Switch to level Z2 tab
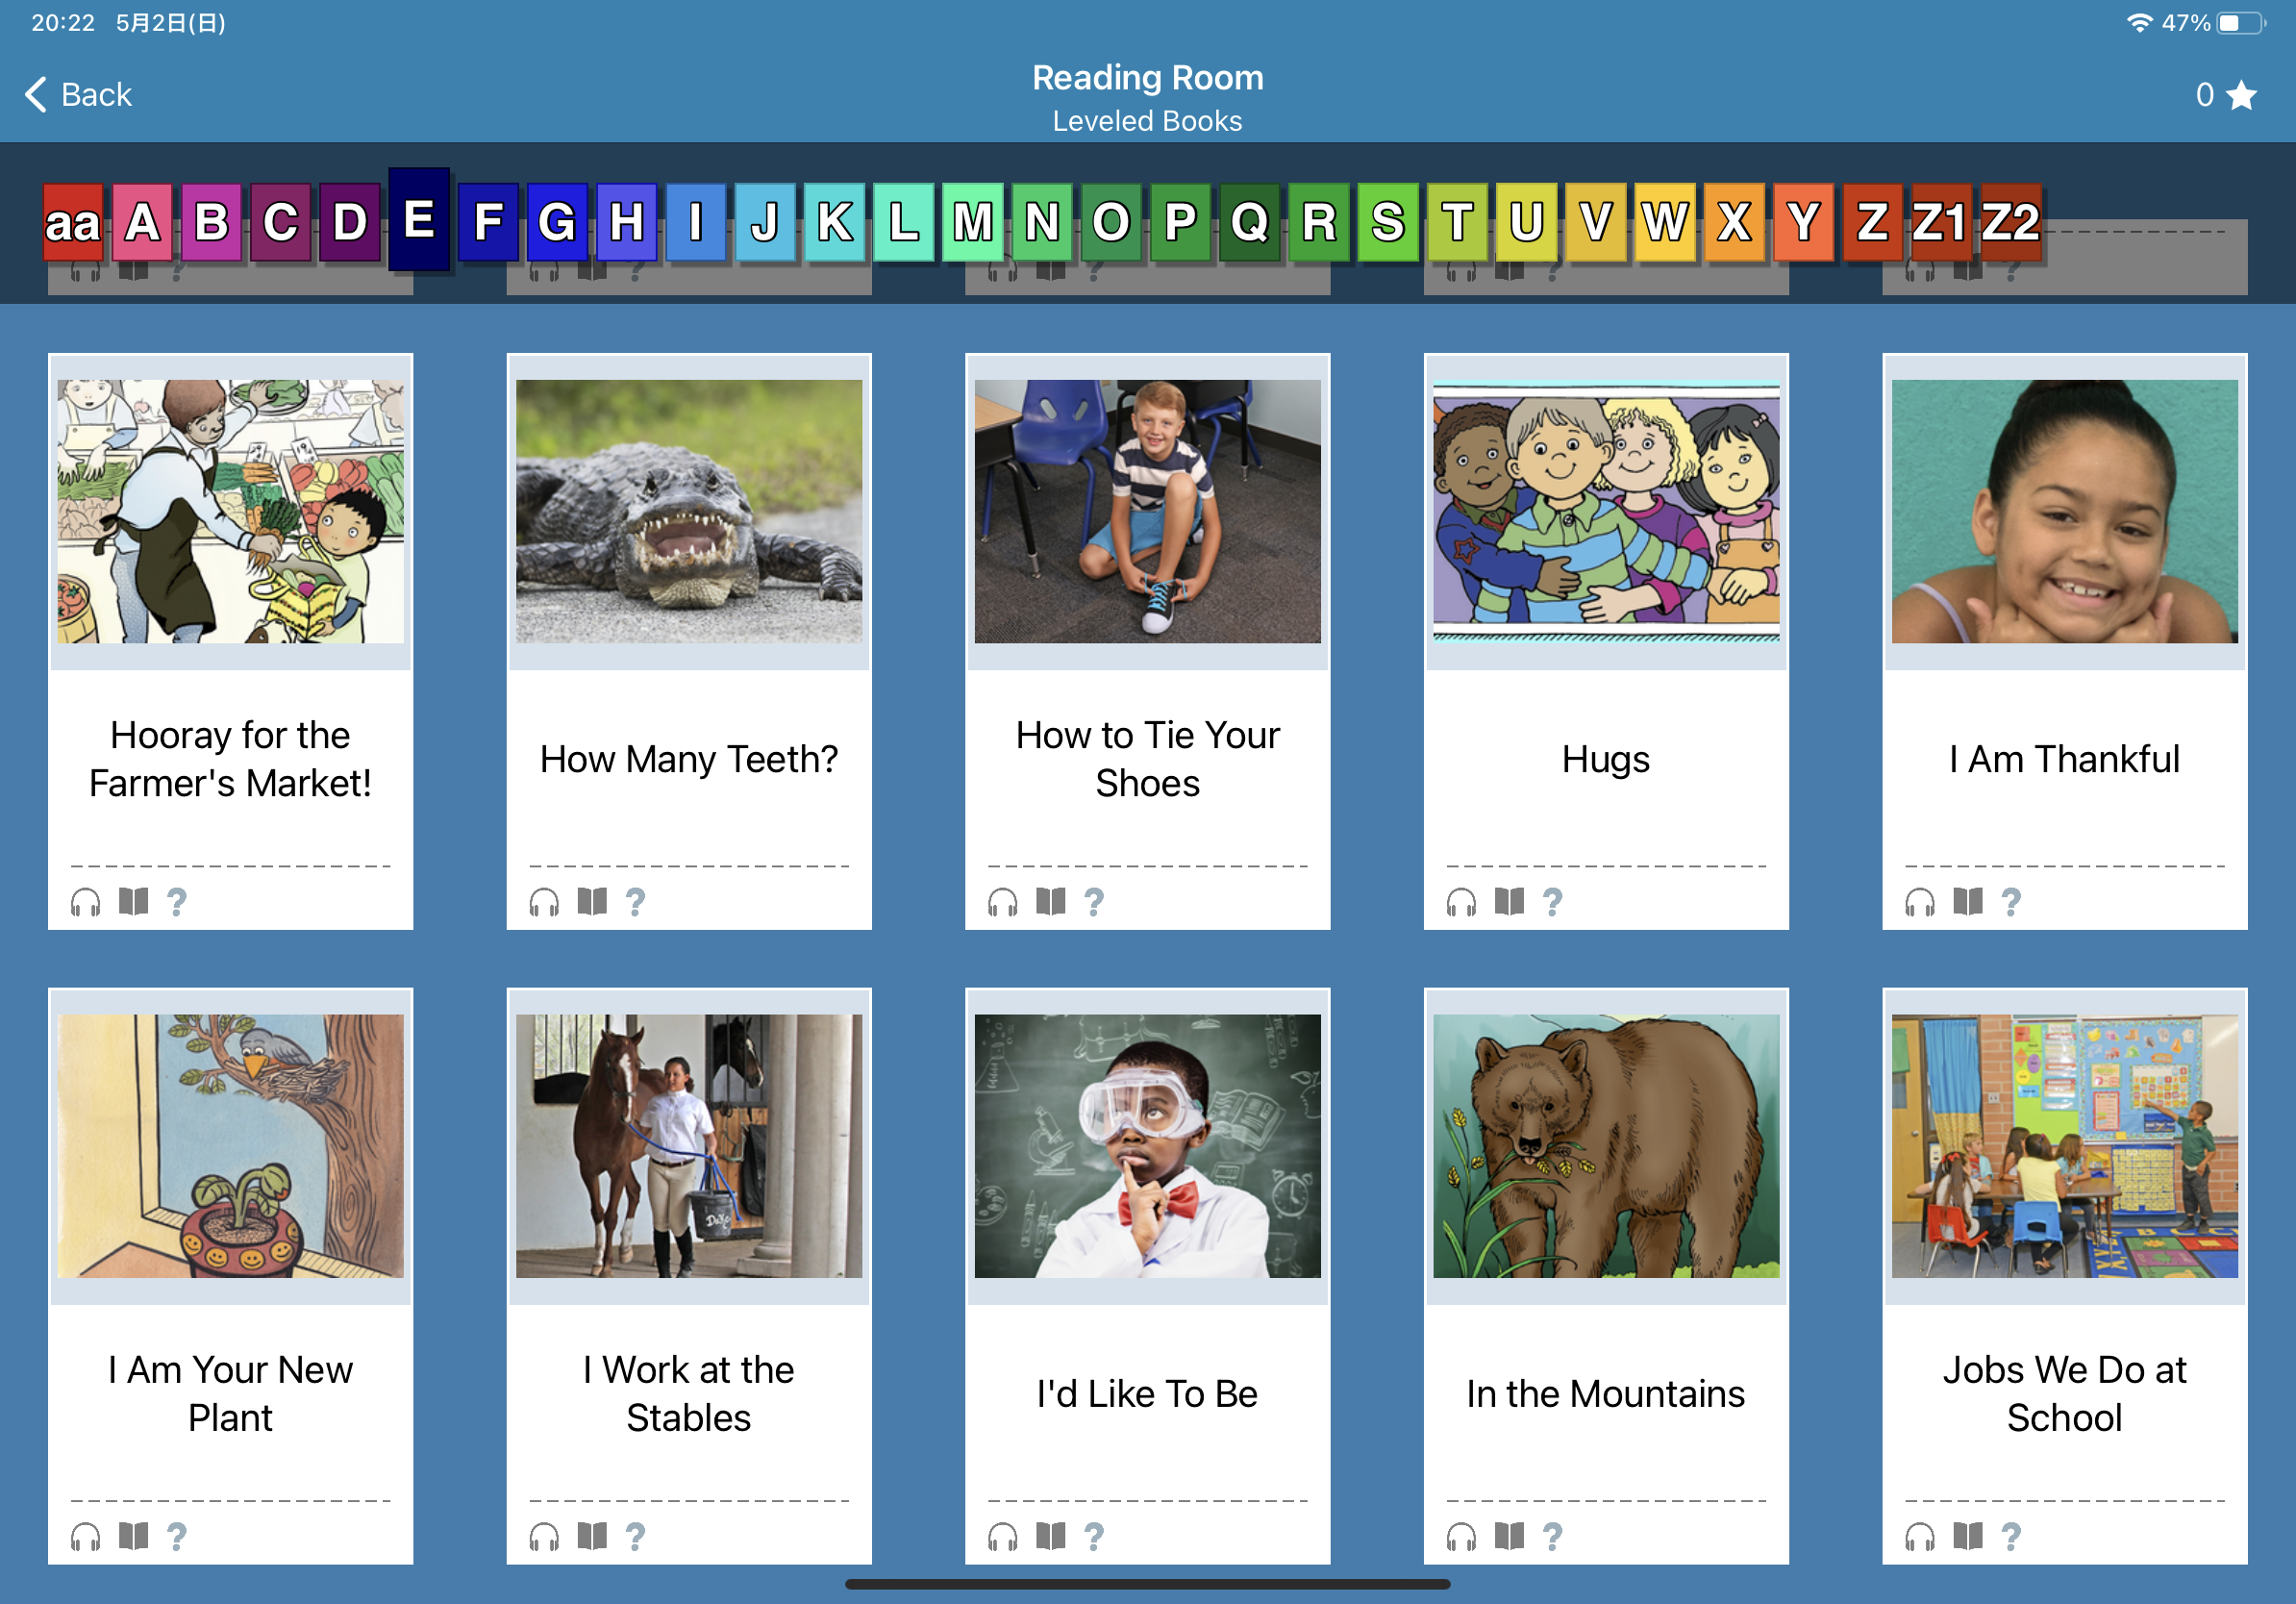 (2010, 222)
